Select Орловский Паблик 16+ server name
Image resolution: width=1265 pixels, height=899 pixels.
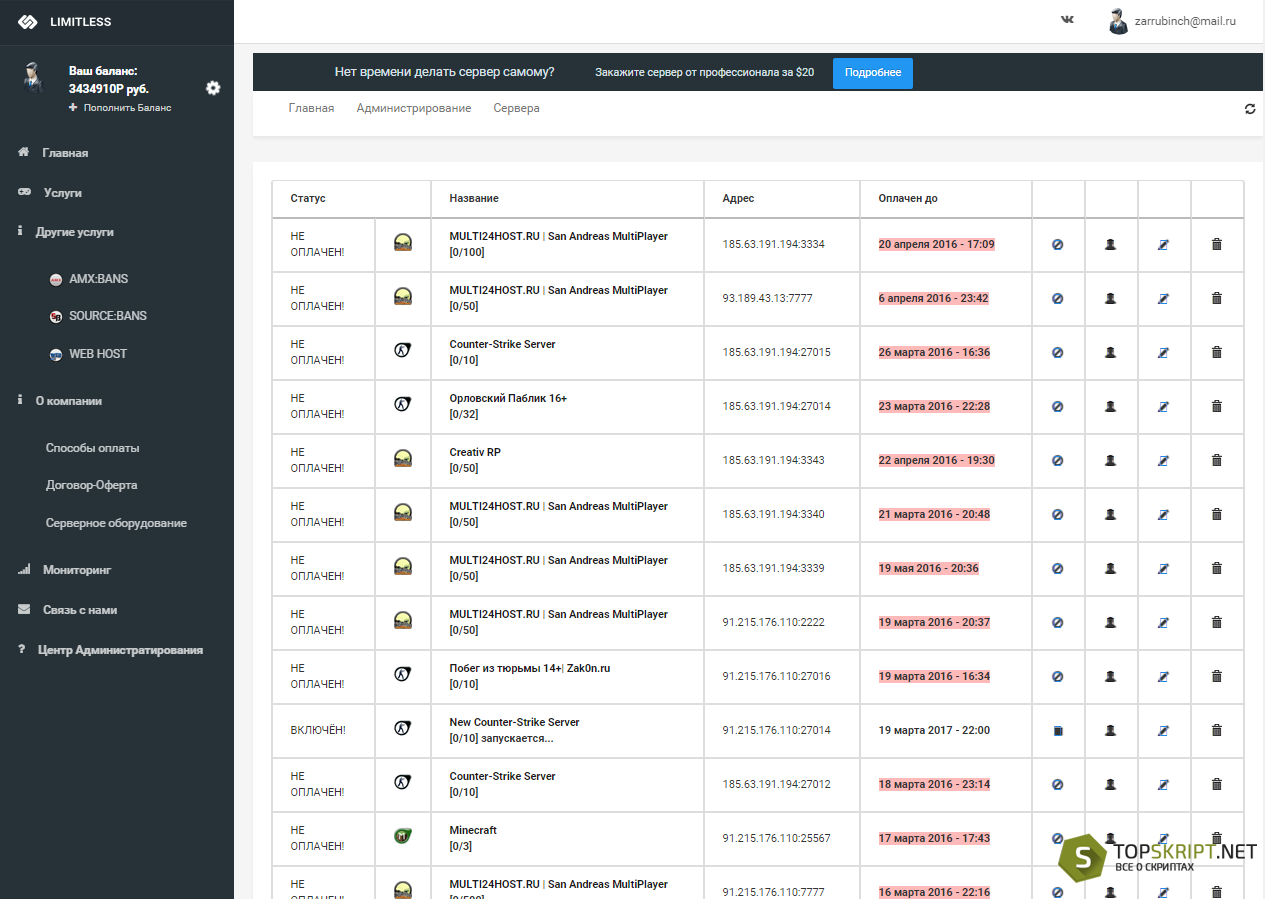(x=509, y=398)
